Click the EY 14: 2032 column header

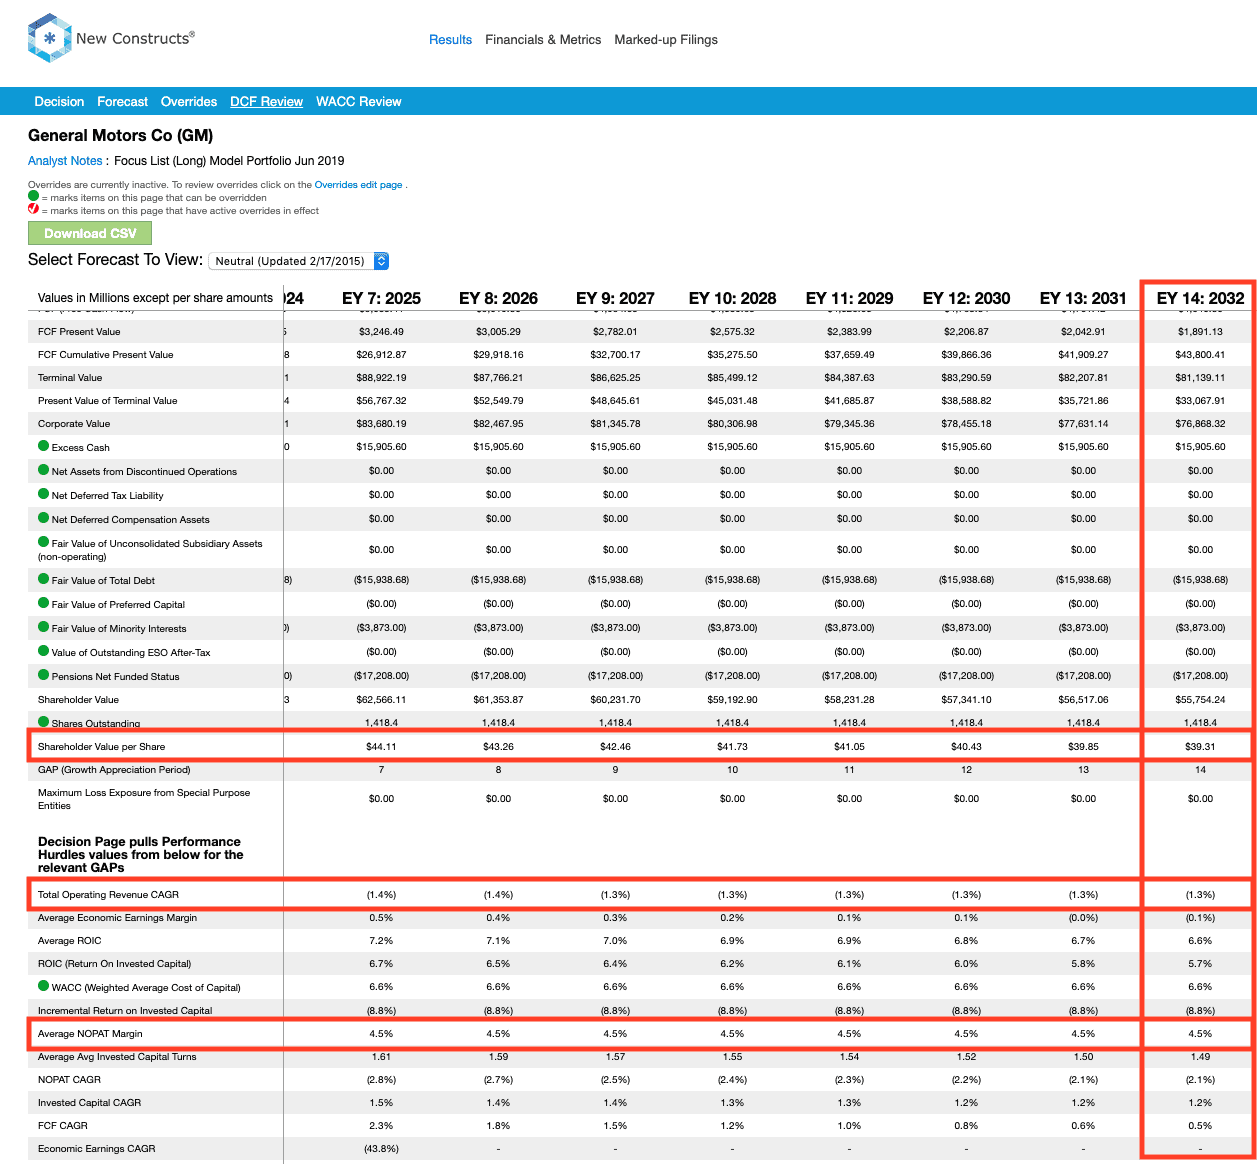pyautogui.click(x=1200, y=298)
